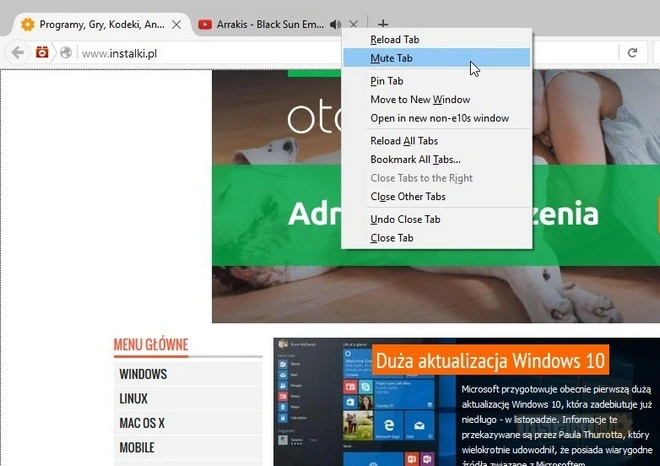Viewport: 660px width, 466px height.
Task: Click the reload page icon in address bar
Action: pos(632,52)
